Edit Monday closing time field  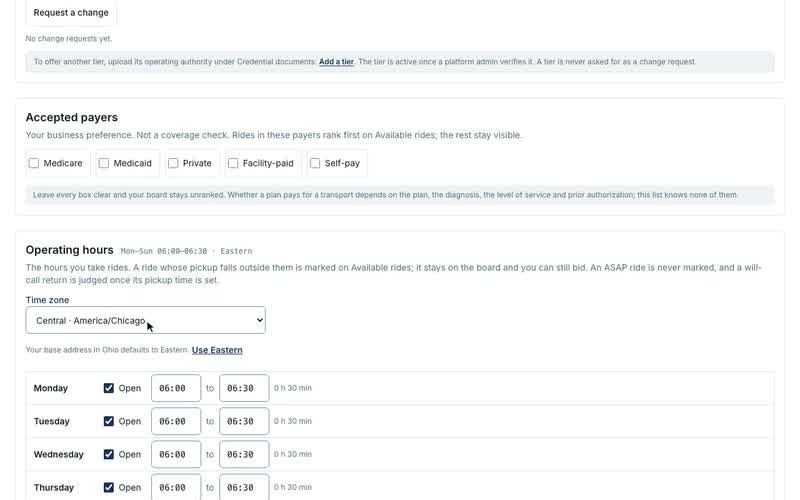pyautogui.click(x=244, y=388)
